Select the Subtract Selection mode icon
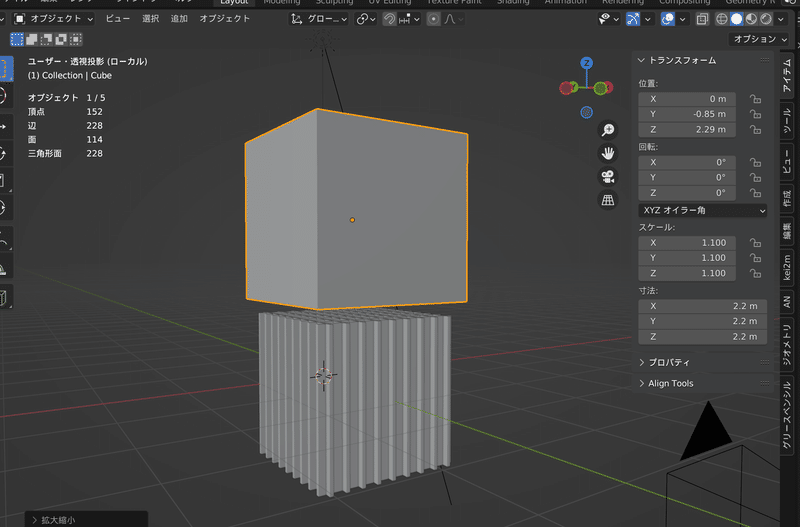This screenshot has height=527, width=800. coord(46,39)
